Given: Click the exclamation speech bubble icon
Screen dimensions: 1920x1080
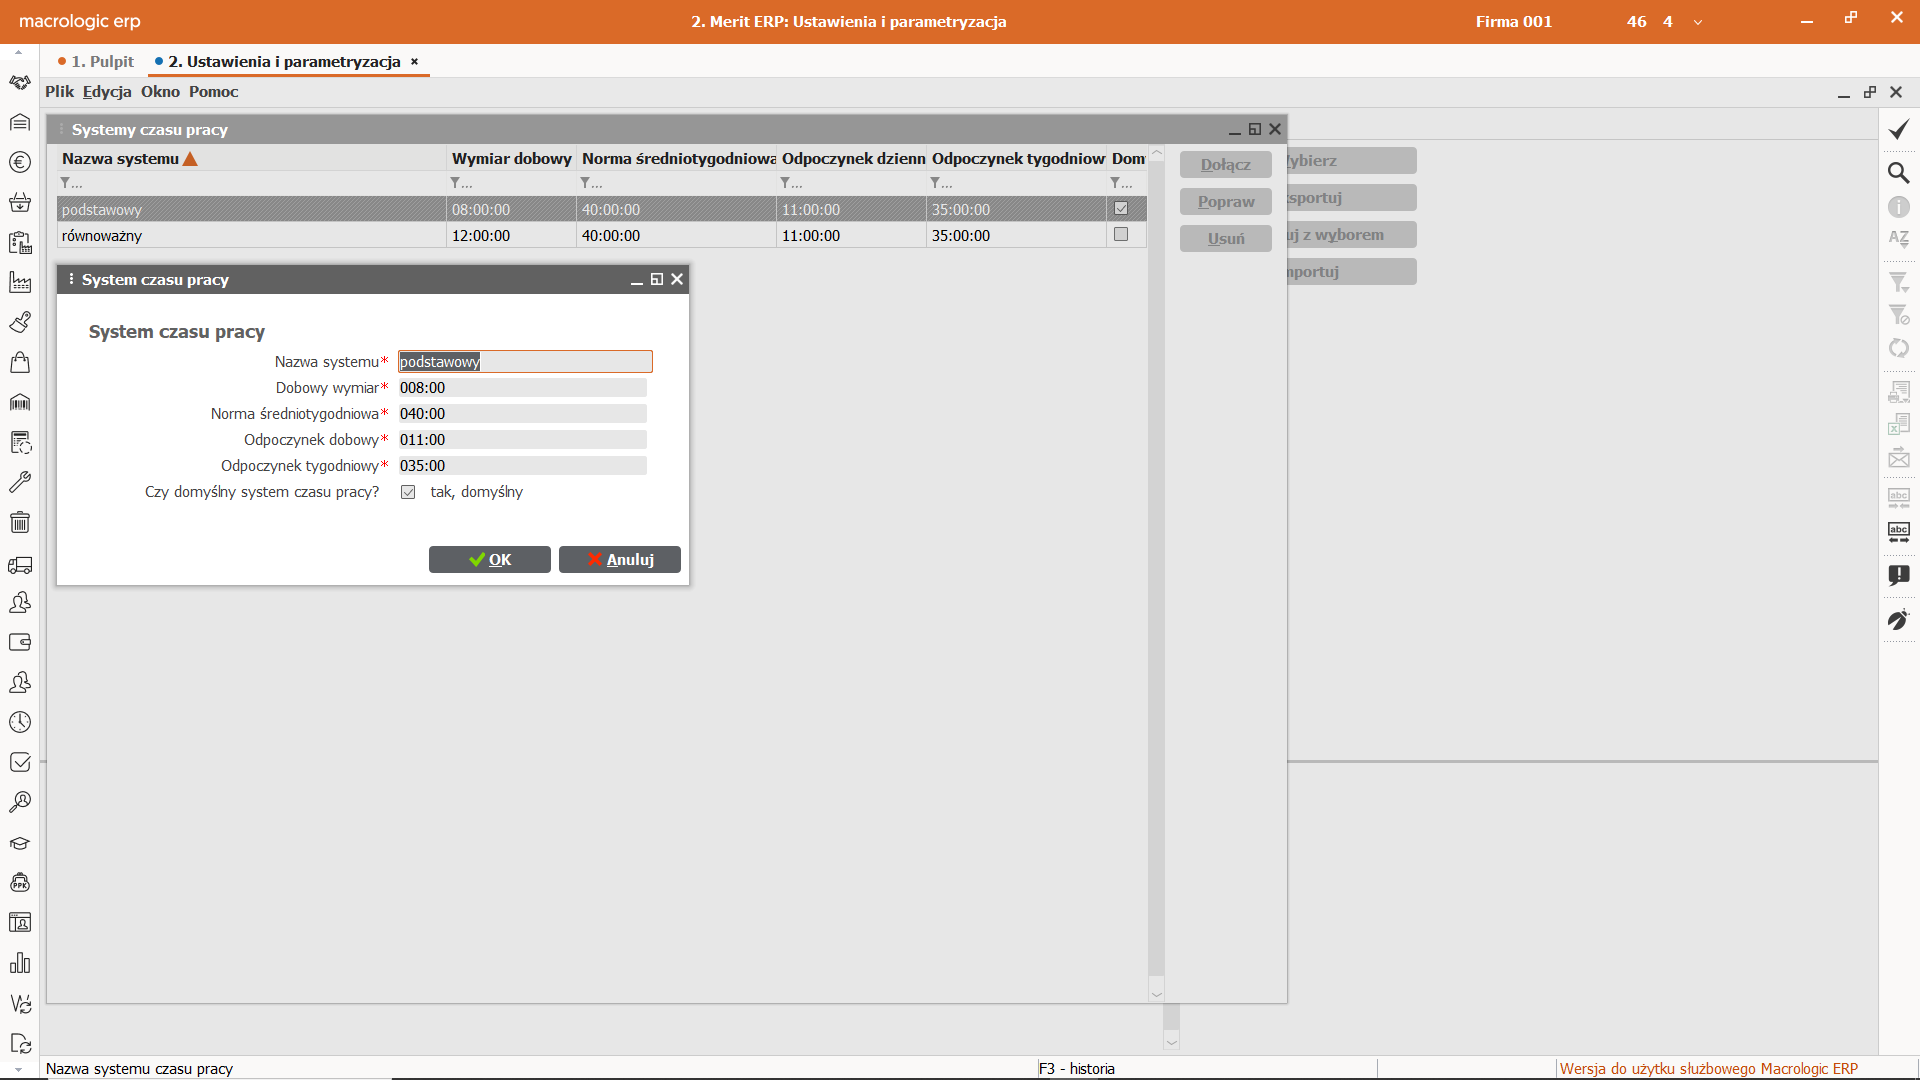Looking at the screenshot, I should pos(1898,575).
